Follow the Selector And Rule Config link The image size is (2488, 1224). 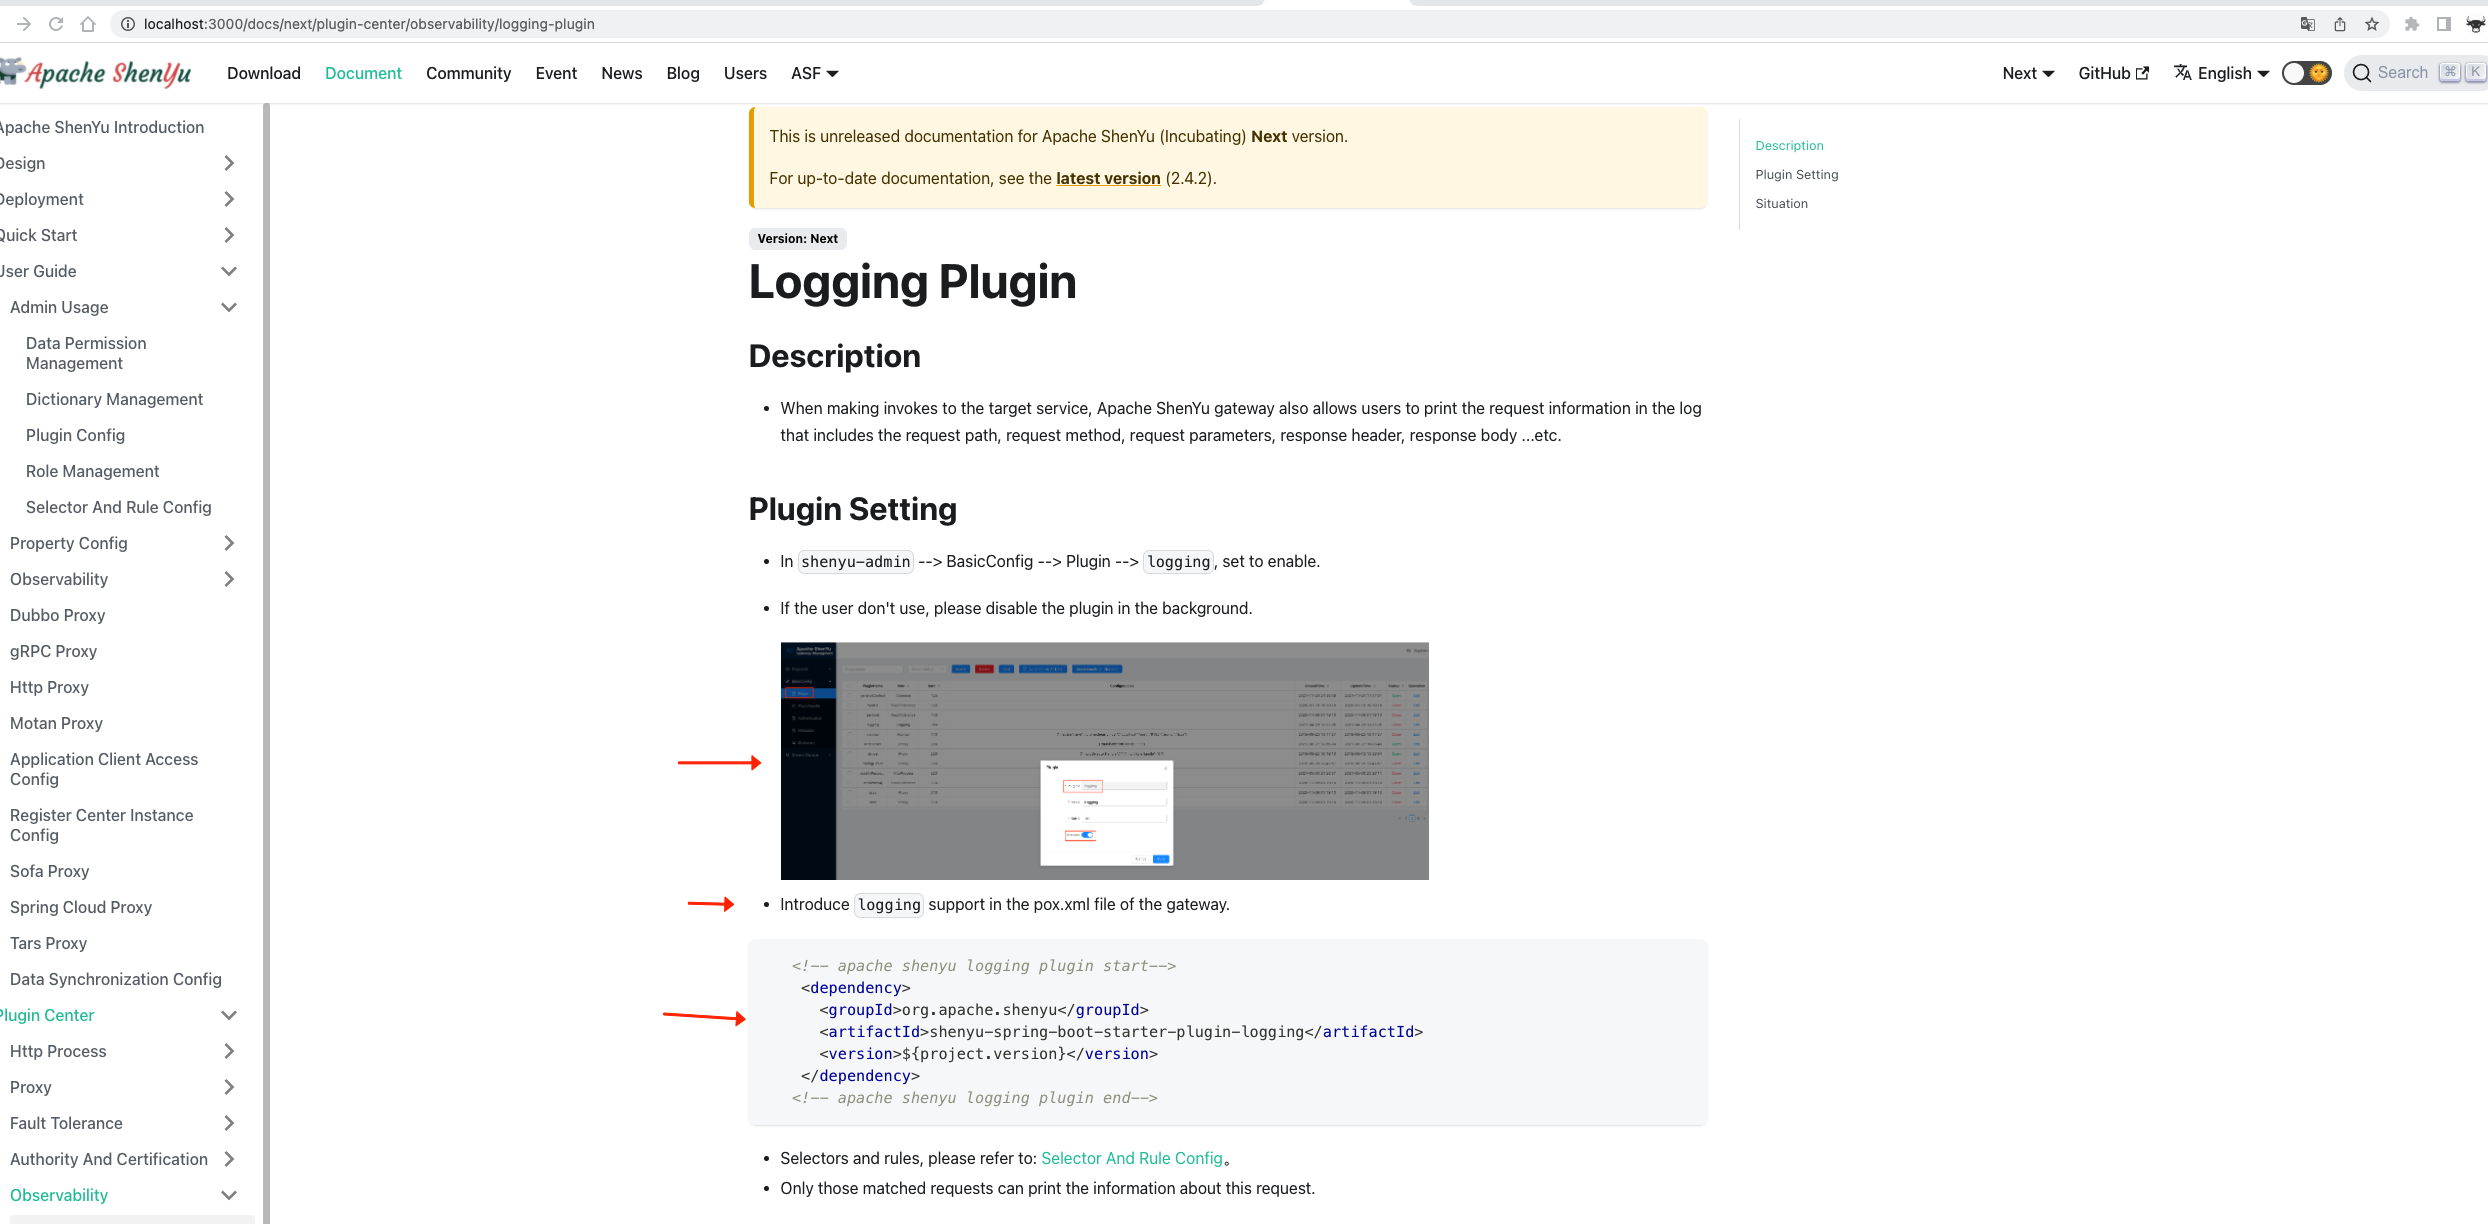(1131, 1158)
